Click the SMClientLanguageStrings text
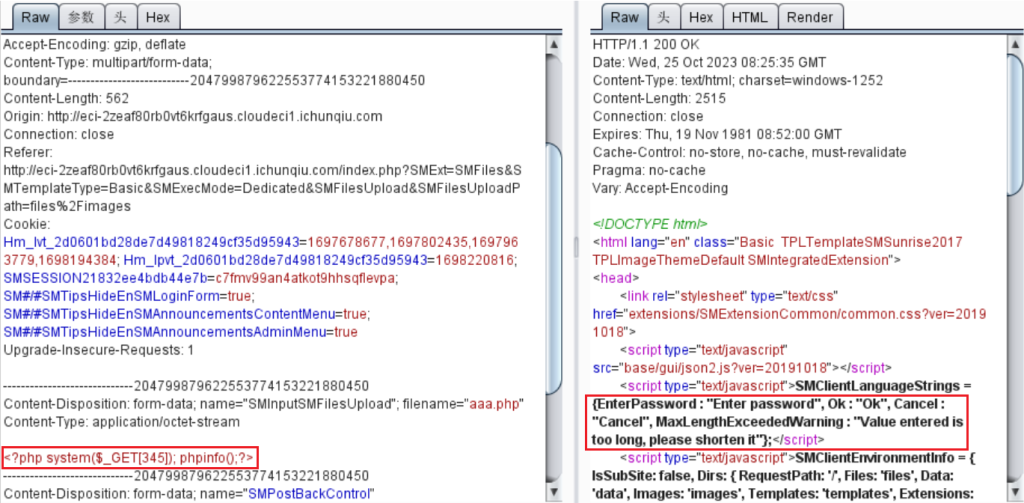This screenshot has width=1024, height=503. [x=879, y=385]
